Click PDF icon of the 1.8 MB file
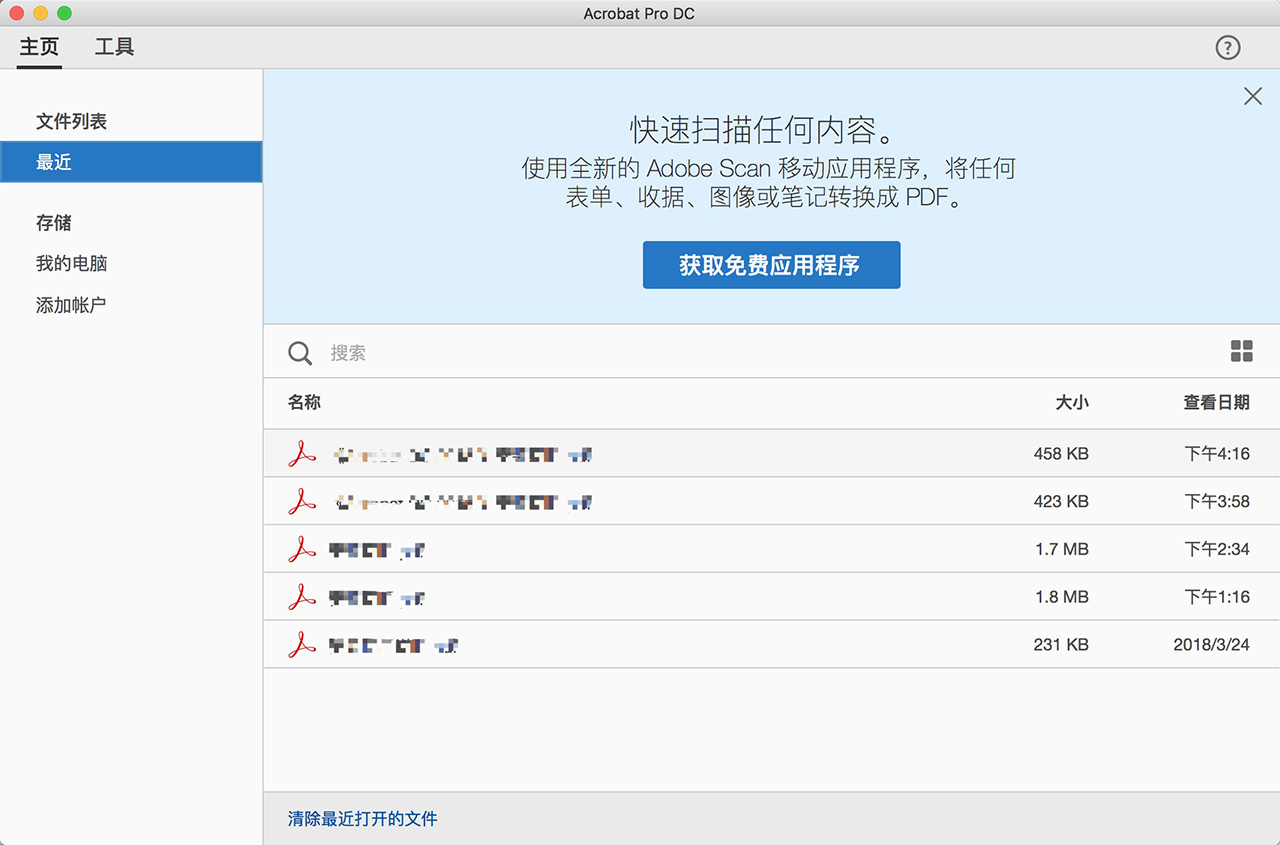This screenshot has height=845, width=1280. point(302,597)
